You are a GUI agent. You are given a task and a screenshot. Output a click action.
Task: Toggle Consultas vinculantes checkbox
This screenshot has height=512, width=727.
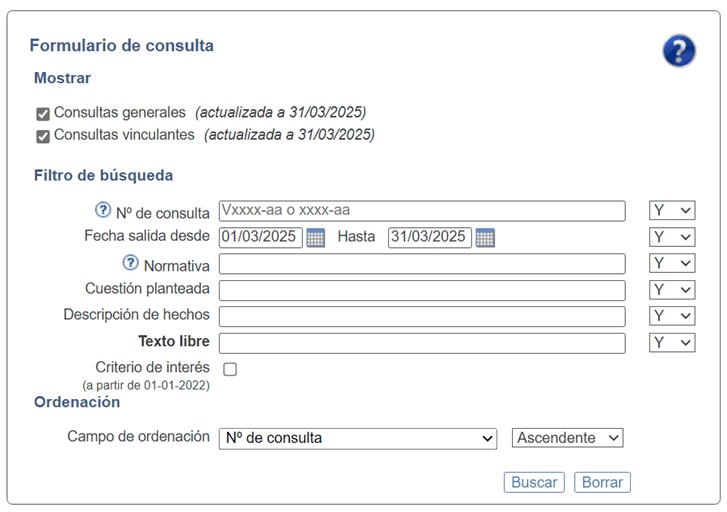point(43,135)
